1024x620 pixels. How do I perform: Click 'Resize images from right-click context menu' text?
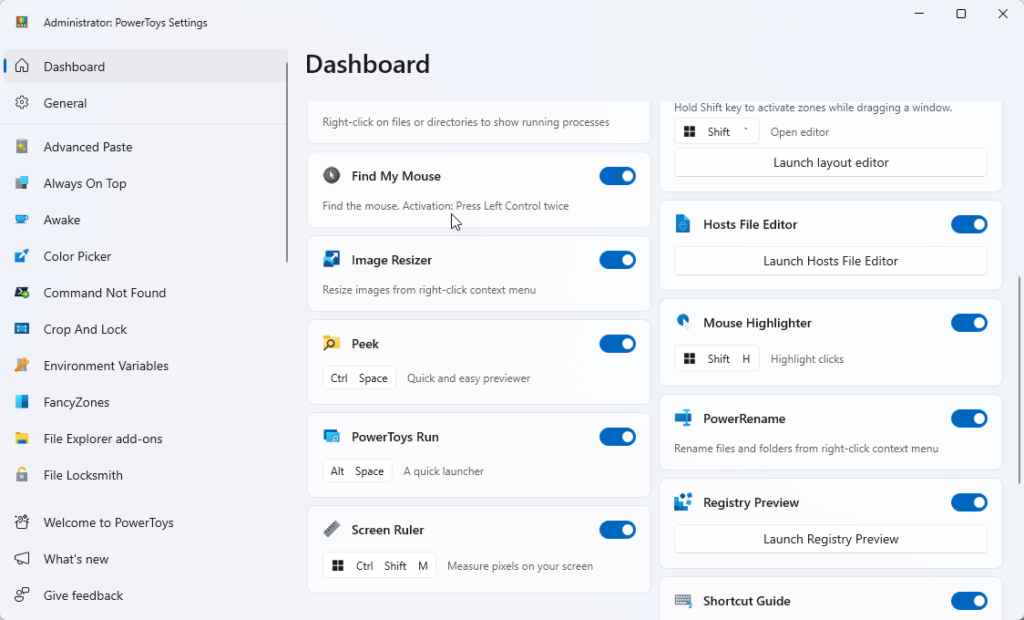click(x=429, y=289)
